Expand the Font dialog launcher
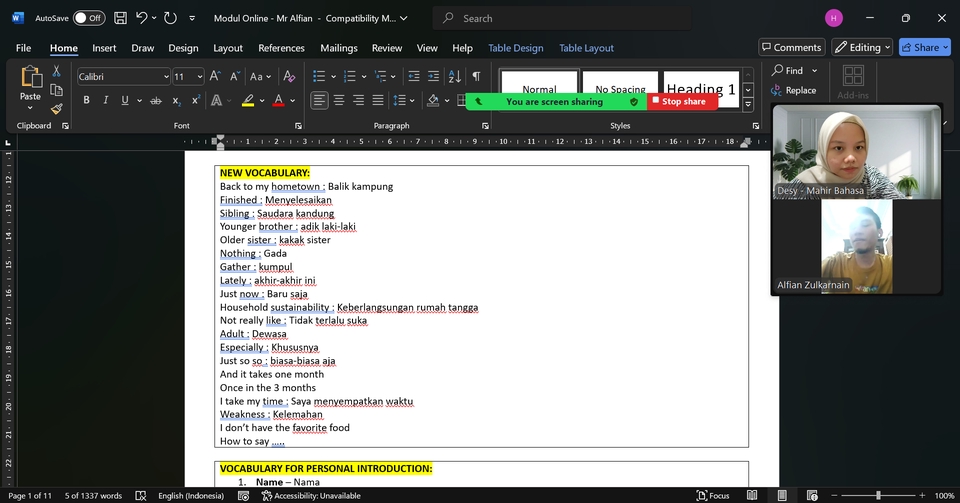Screen dimensions: 960x503 pos(298,126)
